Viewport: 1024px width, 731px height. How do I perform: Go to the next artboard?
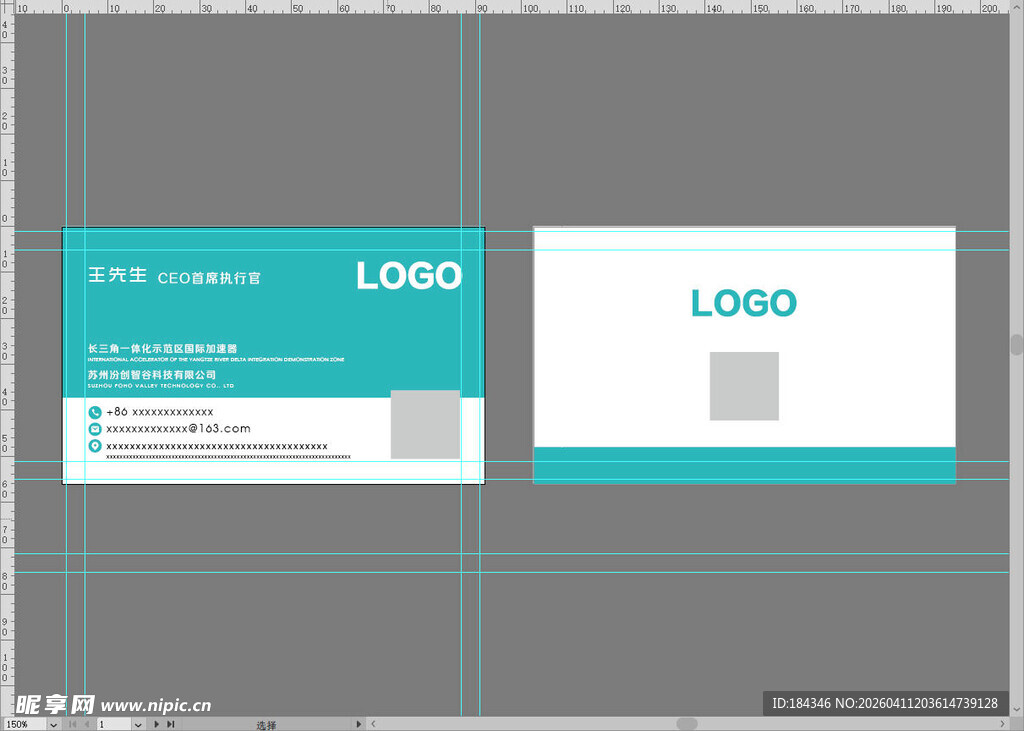[157, 724]
